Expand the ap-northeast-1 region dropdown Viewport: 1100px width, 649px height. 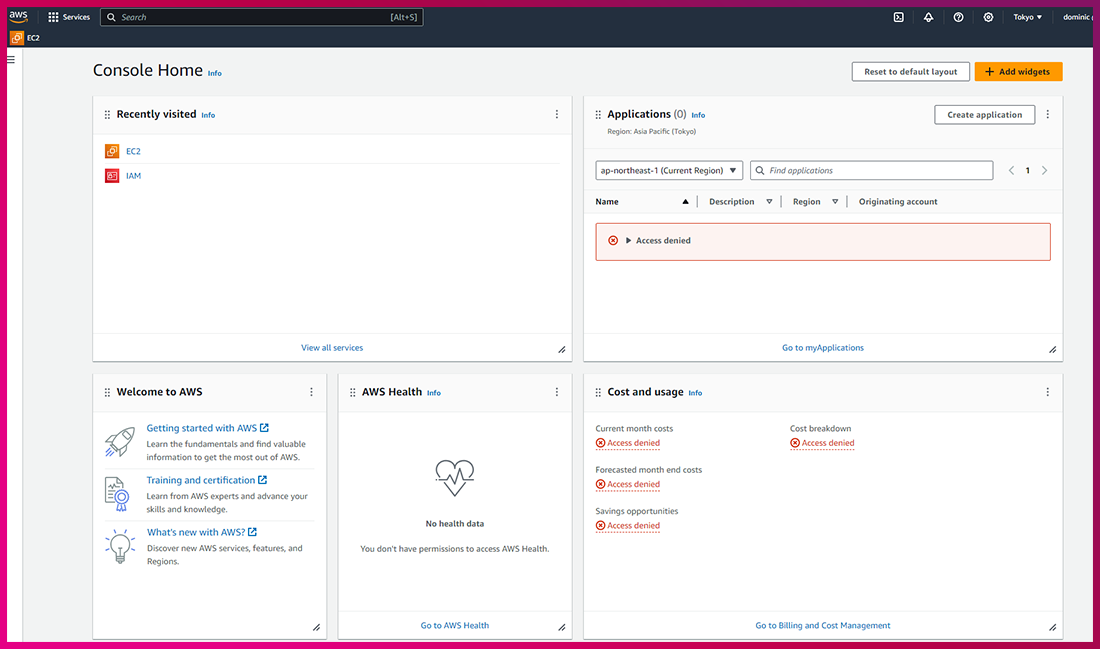tap(669, 171)
